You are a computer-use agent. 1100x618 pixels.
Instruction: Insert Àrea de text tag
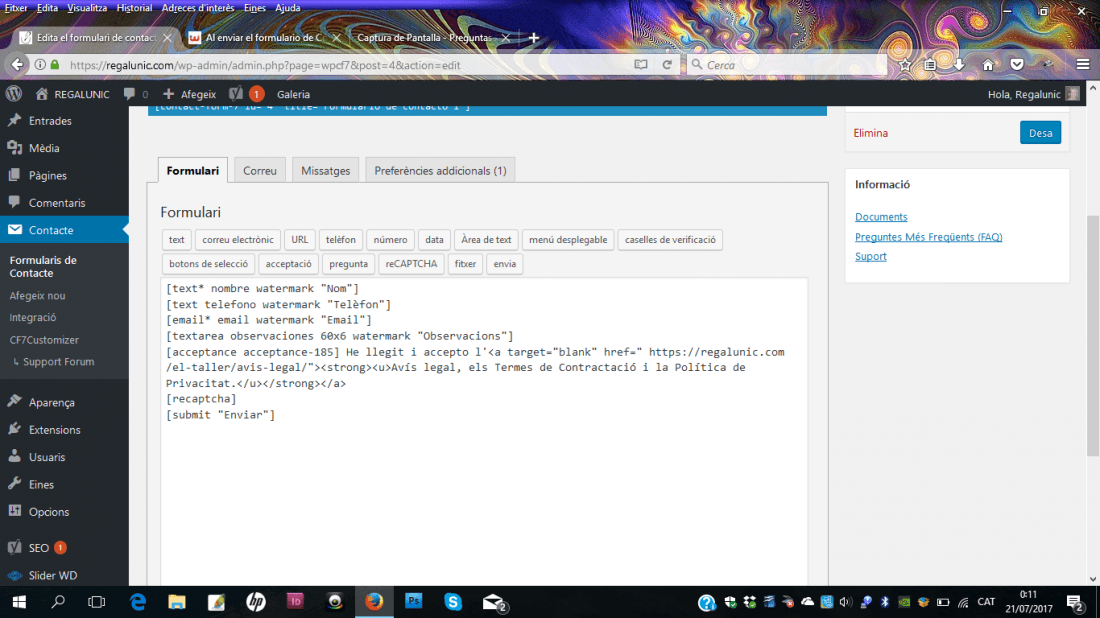[x=486, y=240]
